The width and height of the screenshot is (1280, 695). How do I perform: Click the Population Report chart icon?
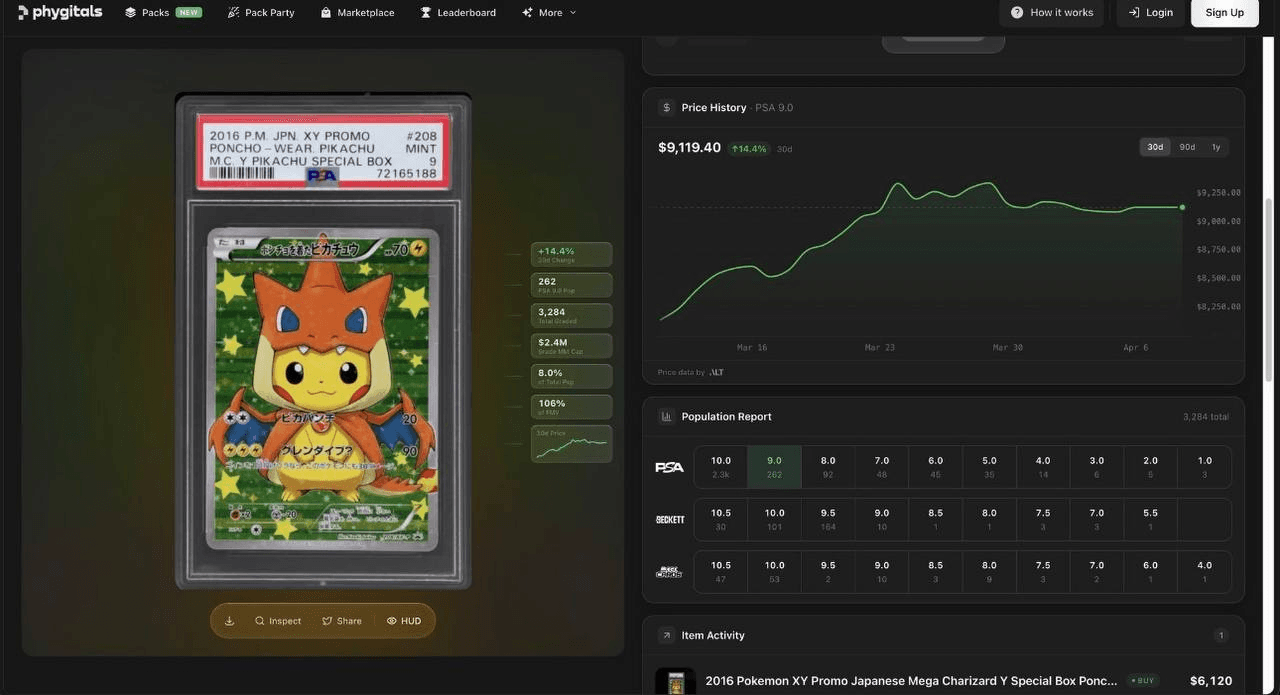[666, 416]
